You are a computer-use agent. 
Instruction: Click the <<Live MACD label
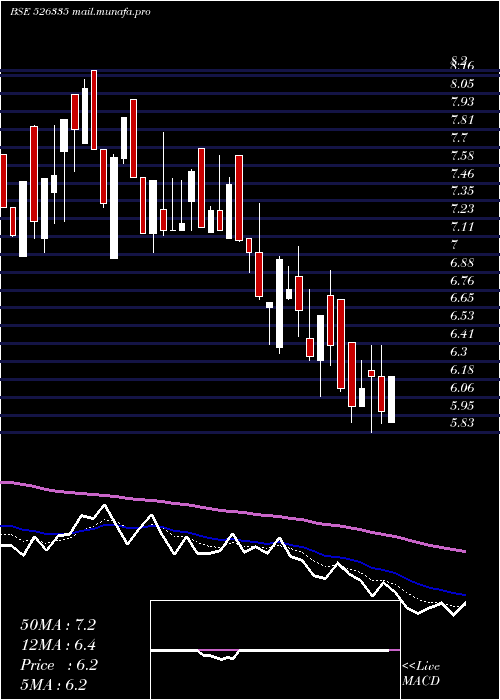point(421,673)
